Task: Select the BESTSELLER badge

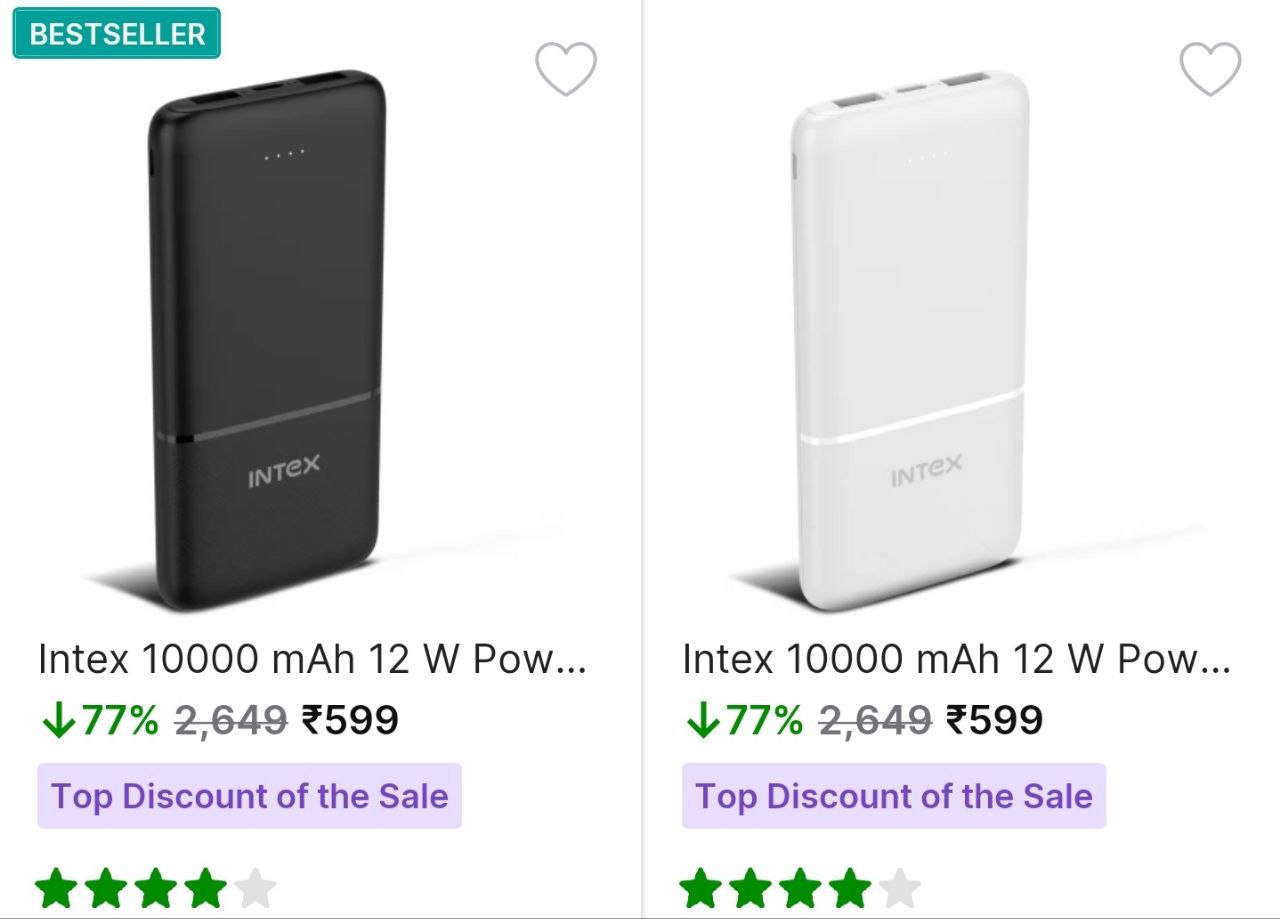Action: 115,34
